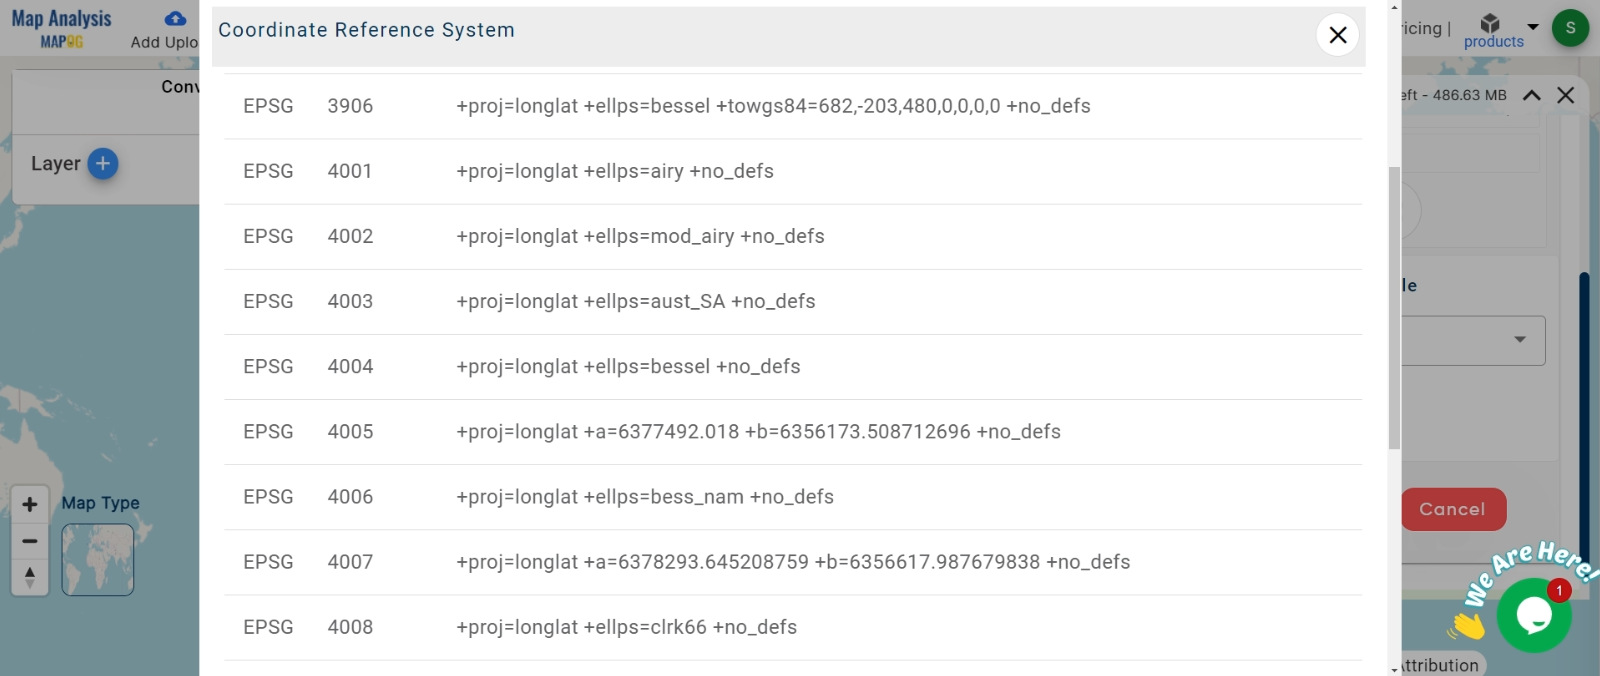This screenshot has width=1600, height=676.
Task: Open the chat widget bubble icon
Action: click(x=1533, y=615)
